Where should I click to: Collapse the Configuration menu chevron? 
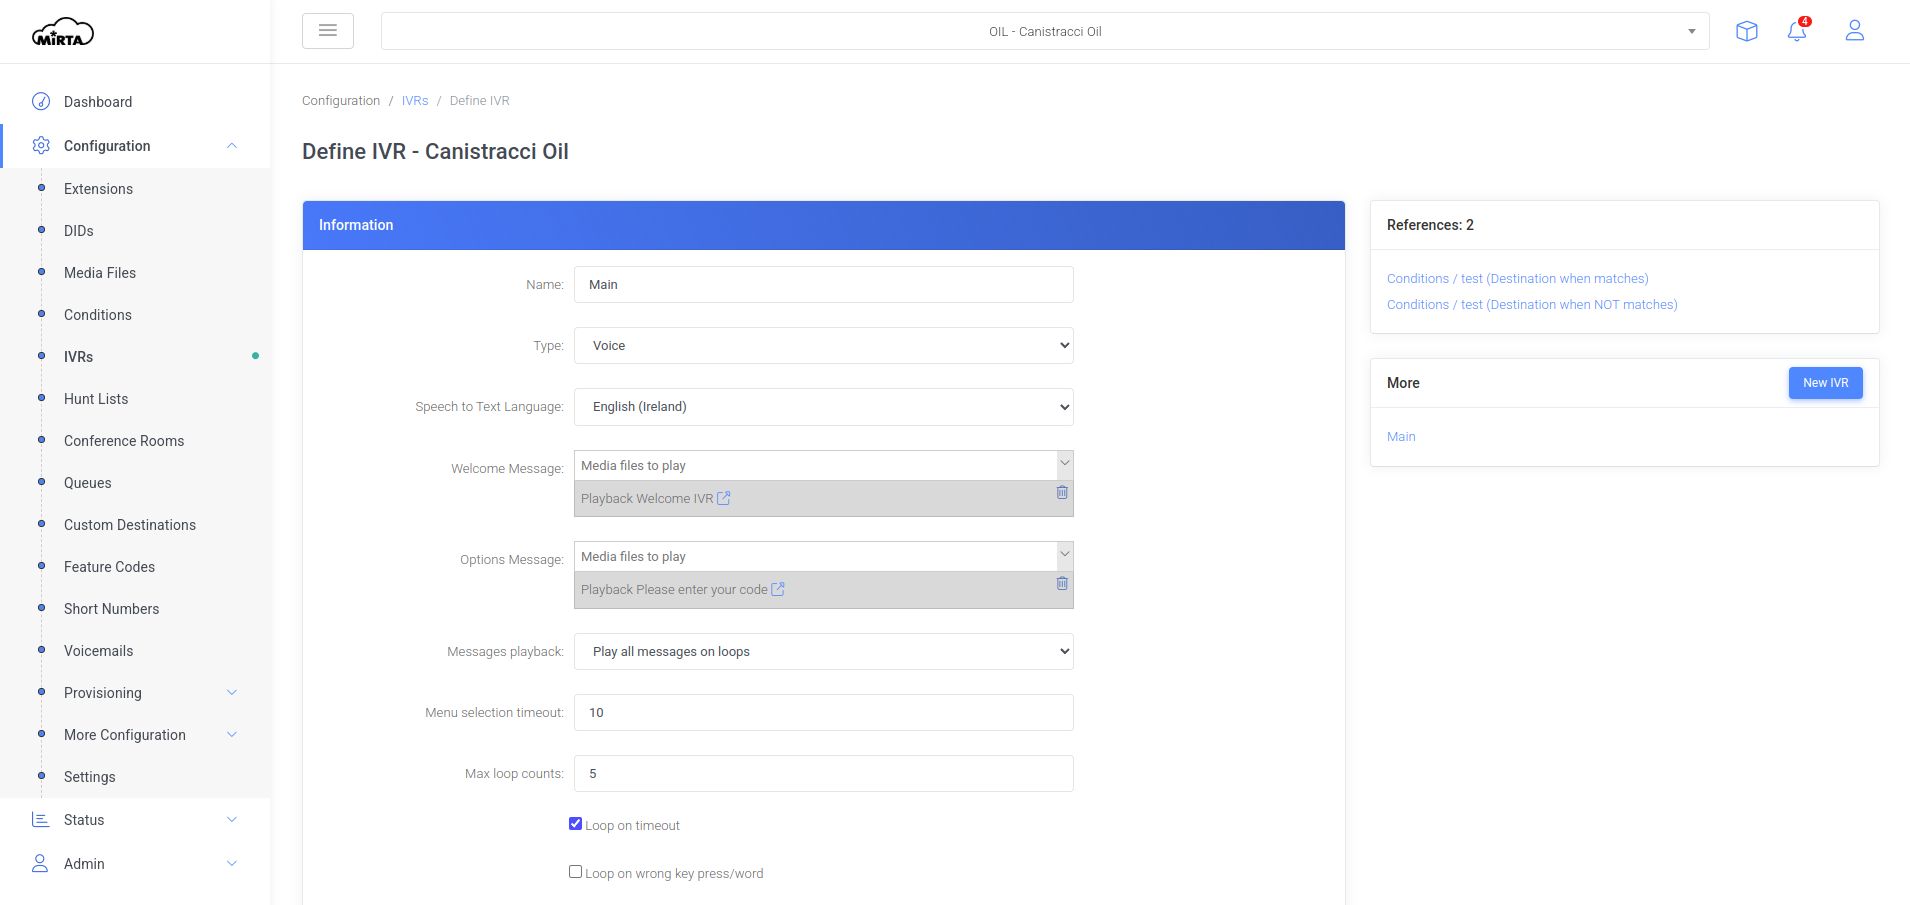click(x=232, y=145)
